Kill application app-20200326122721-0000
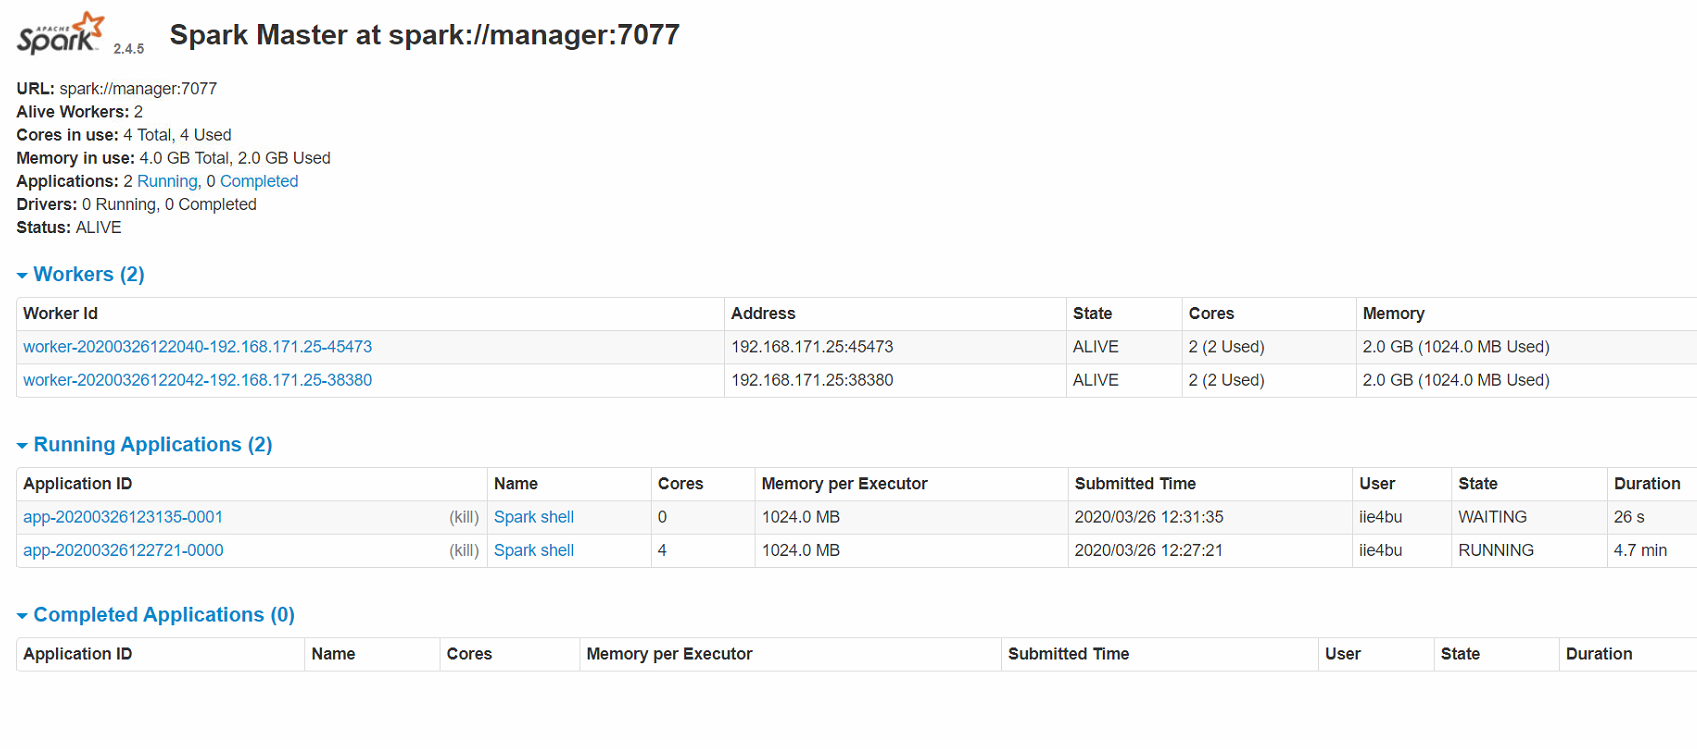 464,550
